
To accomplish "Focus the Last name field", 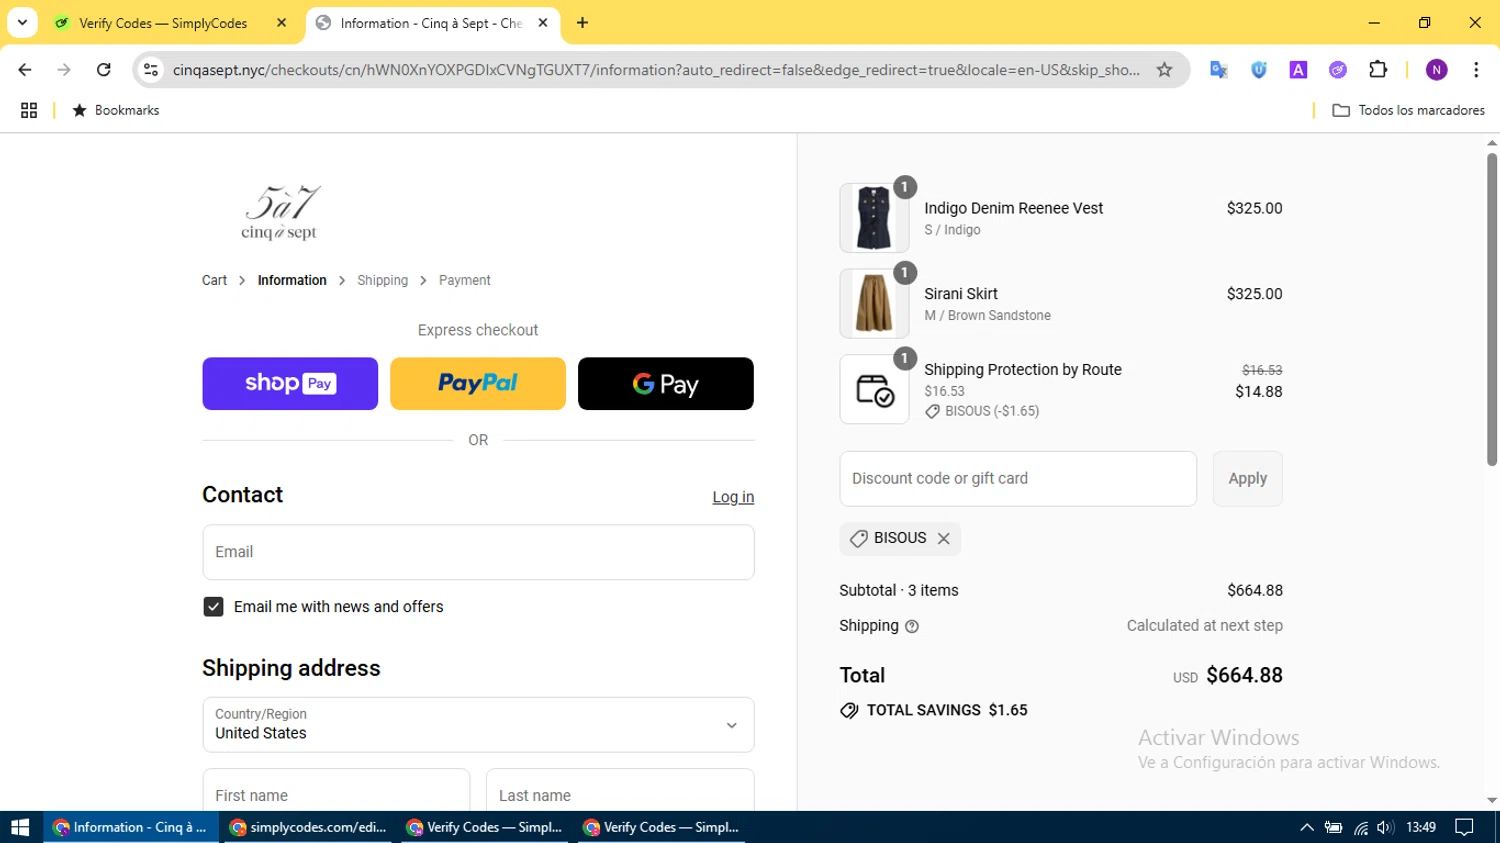I will tap(620, 790).
